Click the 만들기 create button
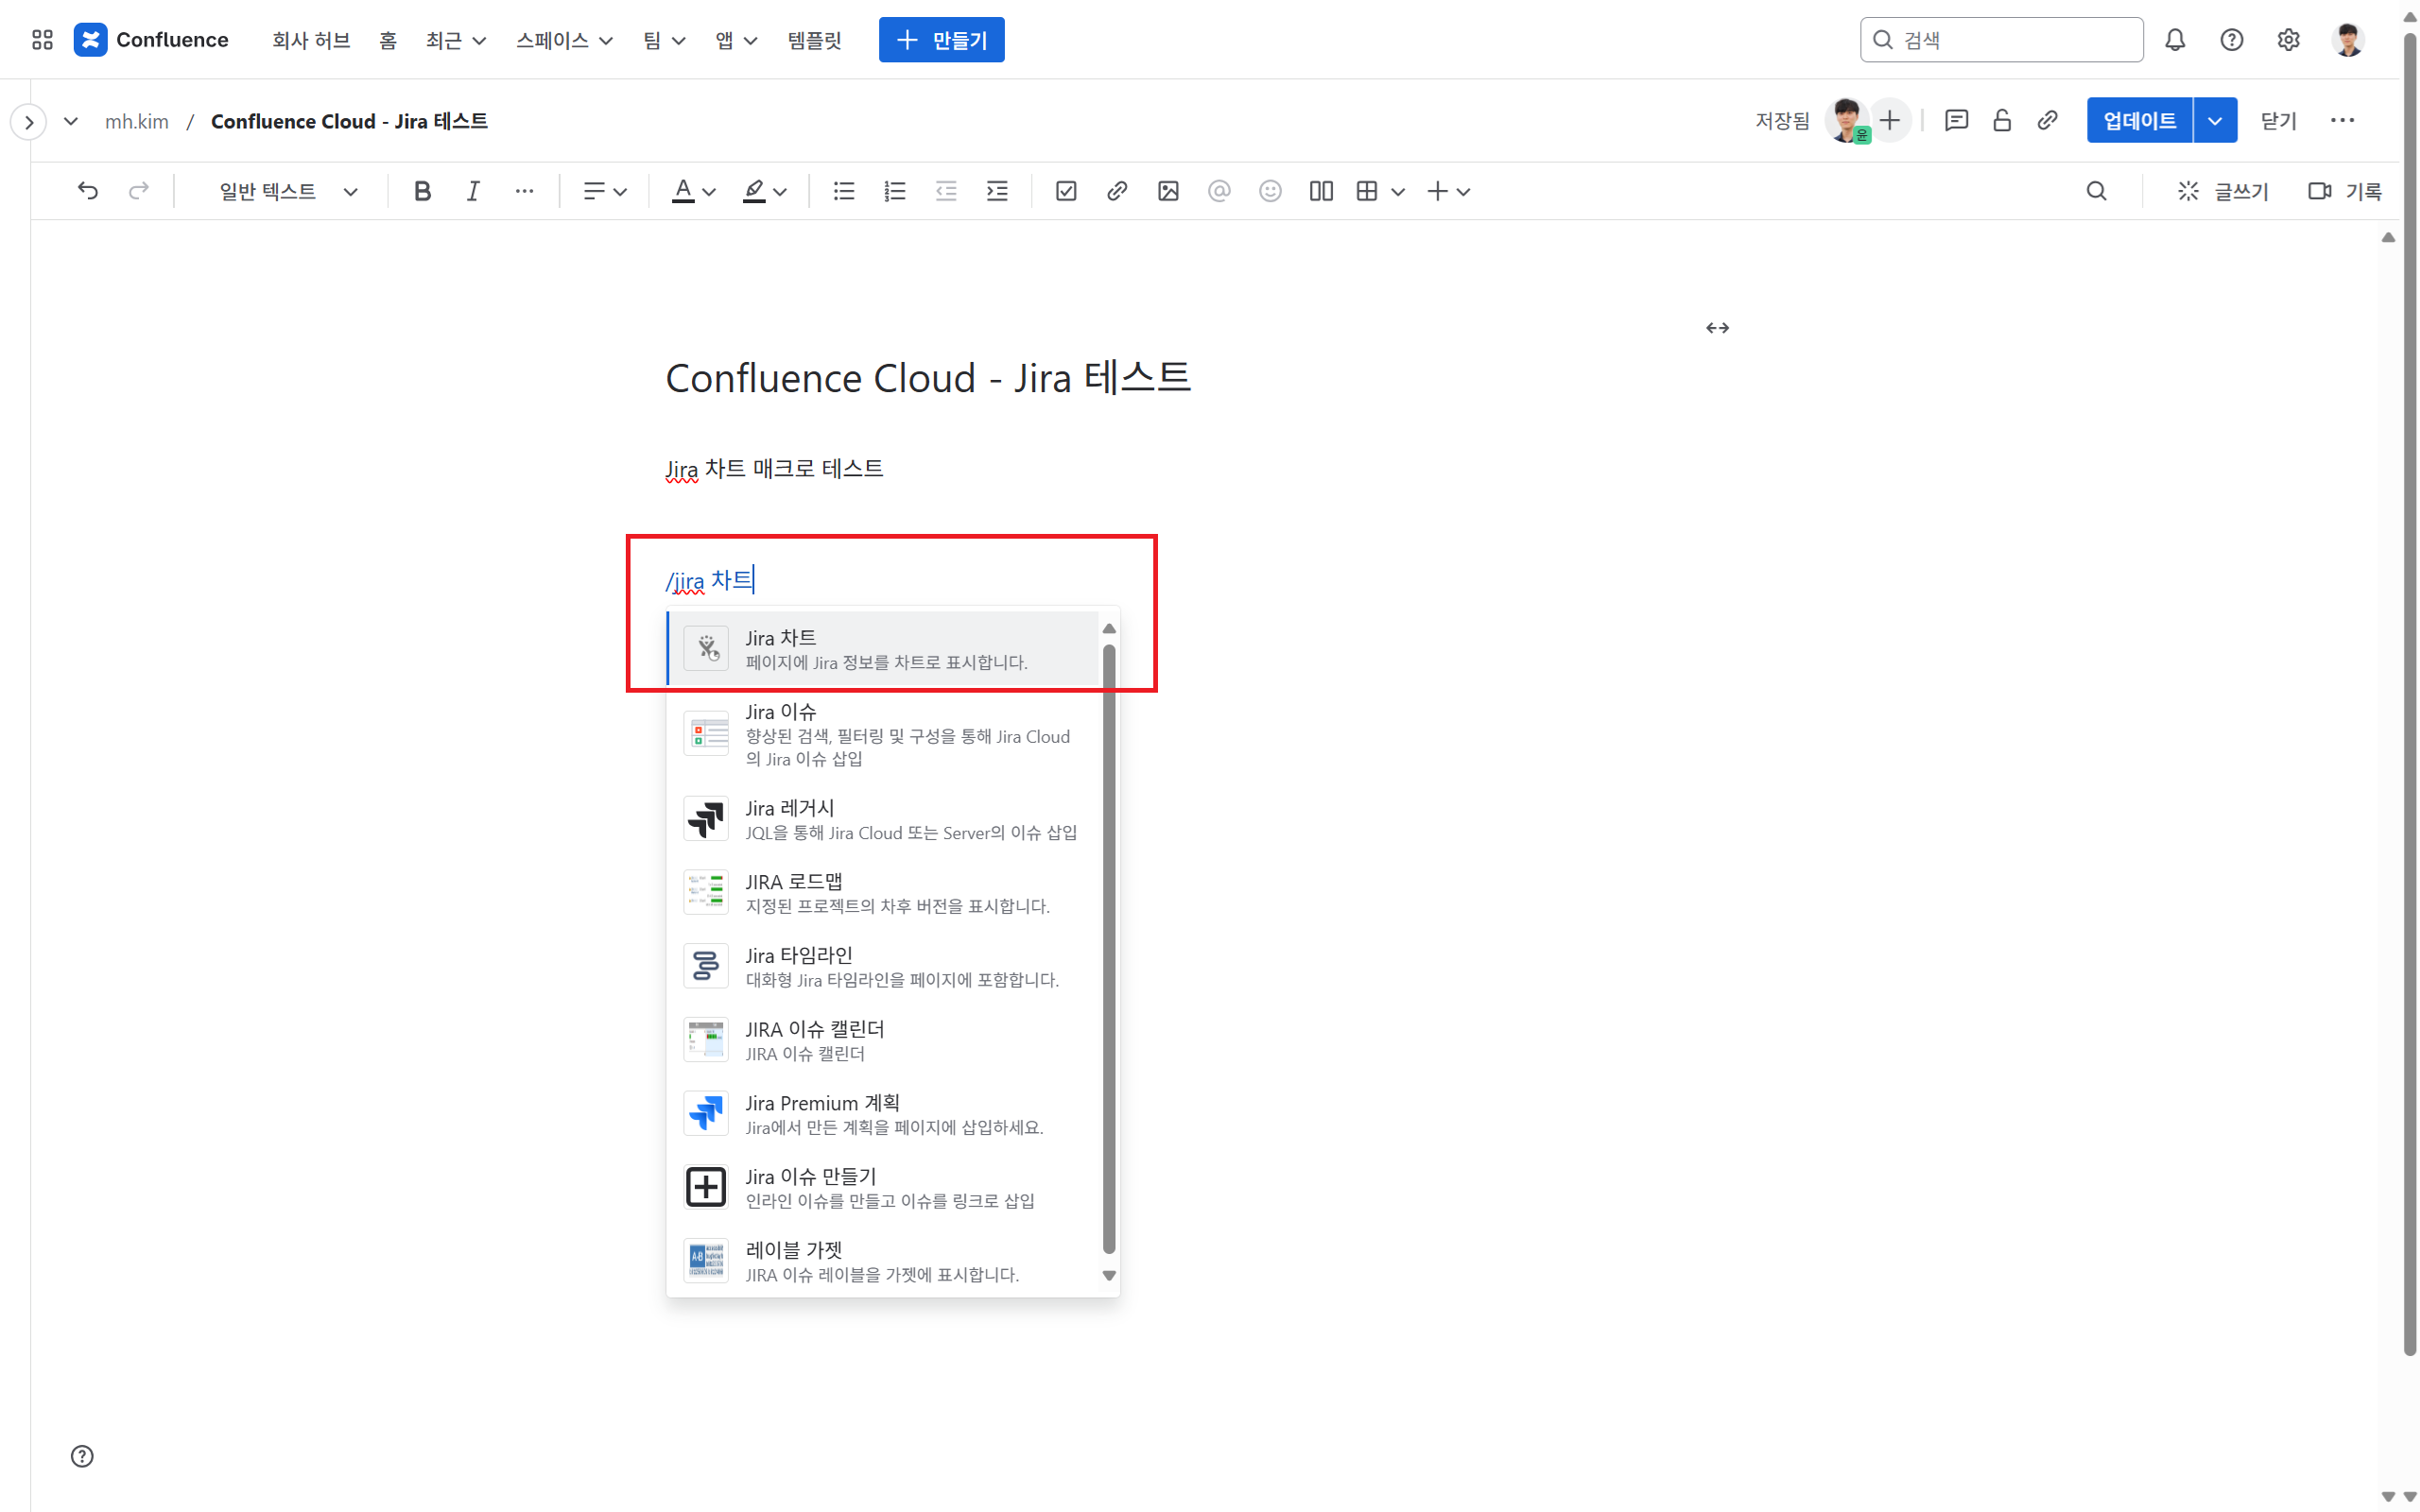Screen dimensions: 2420x1512 941,40
